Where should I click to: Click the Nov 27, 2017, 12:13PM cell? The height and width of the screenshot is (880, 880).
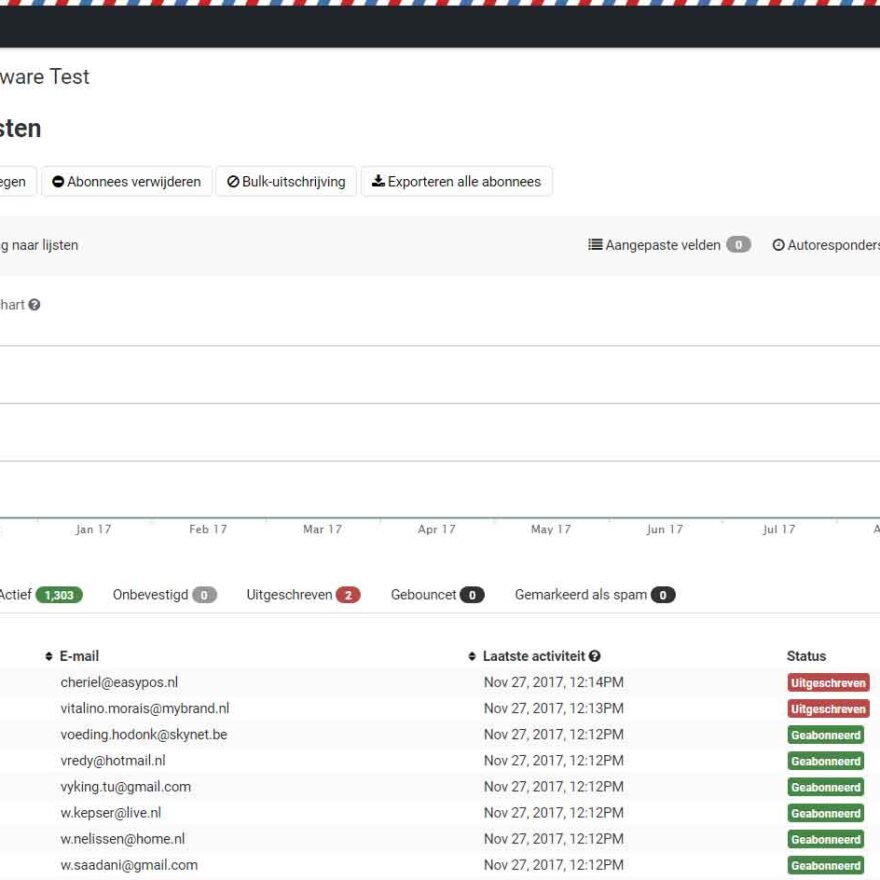553,708
